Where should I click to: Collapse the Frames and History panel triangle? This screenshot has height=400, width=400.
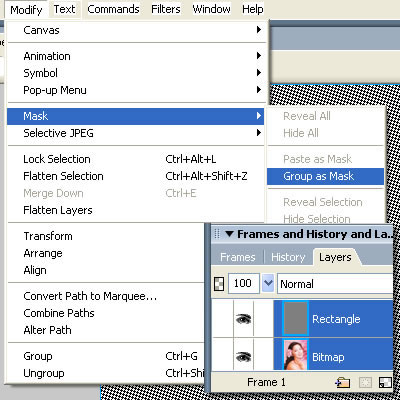pos(229,234)
